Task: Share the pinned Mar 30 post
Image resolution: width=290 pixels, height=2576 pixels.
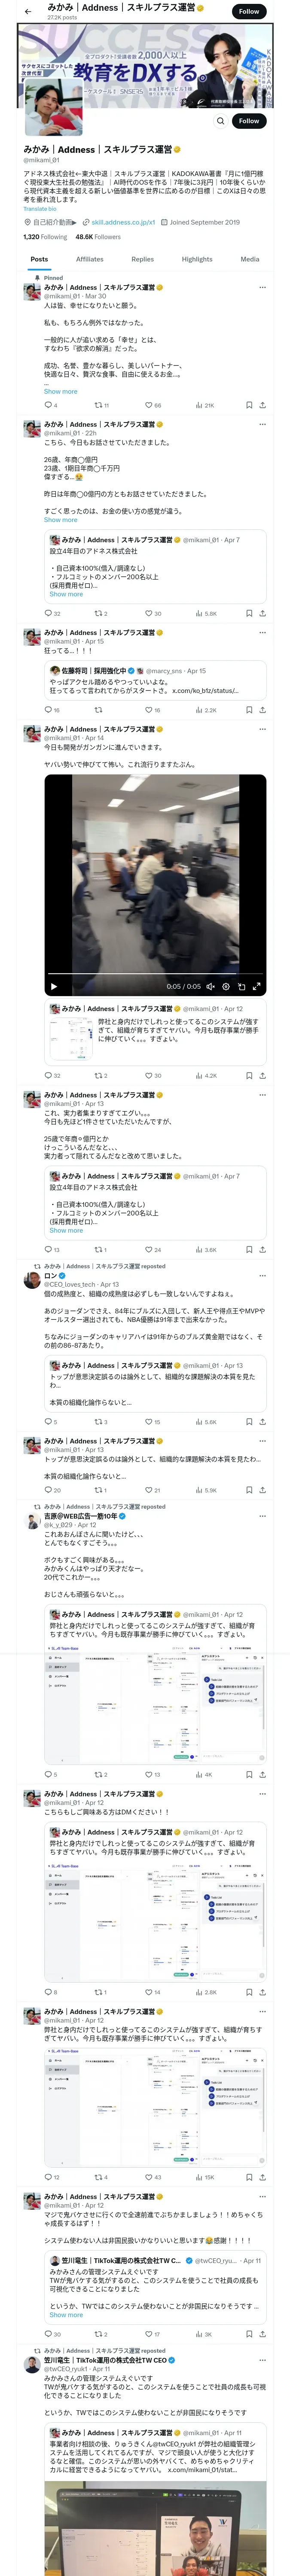Action: [262, 405]
